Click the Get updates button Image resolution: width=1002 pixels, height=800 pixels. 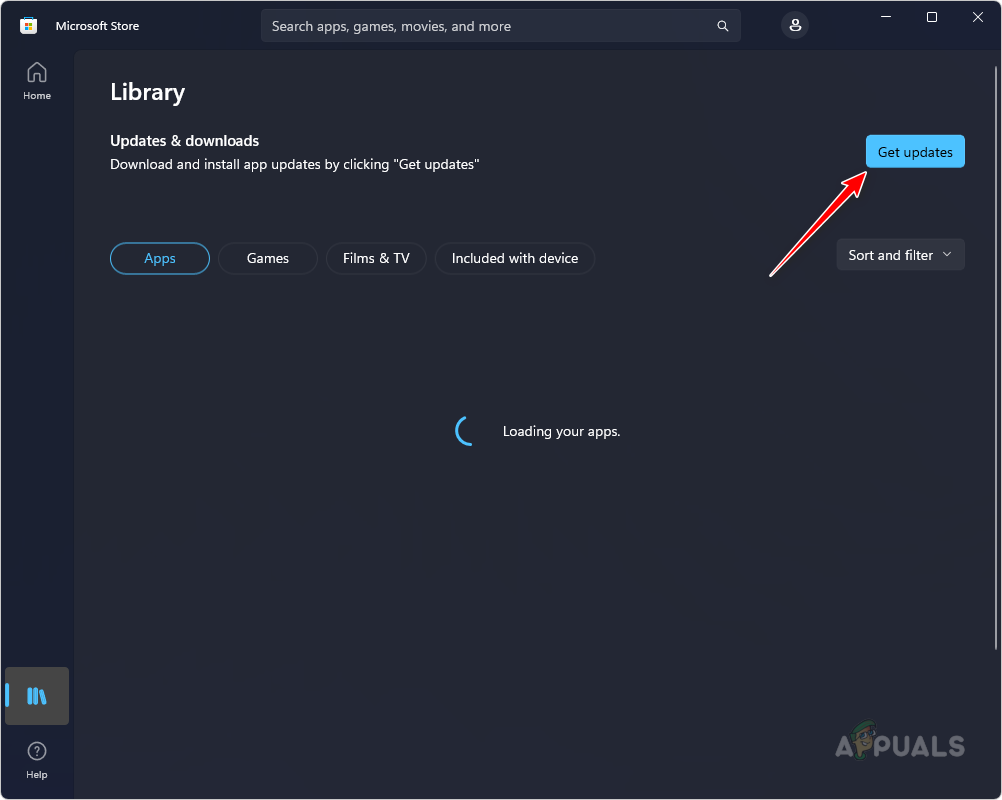(915, 151)
